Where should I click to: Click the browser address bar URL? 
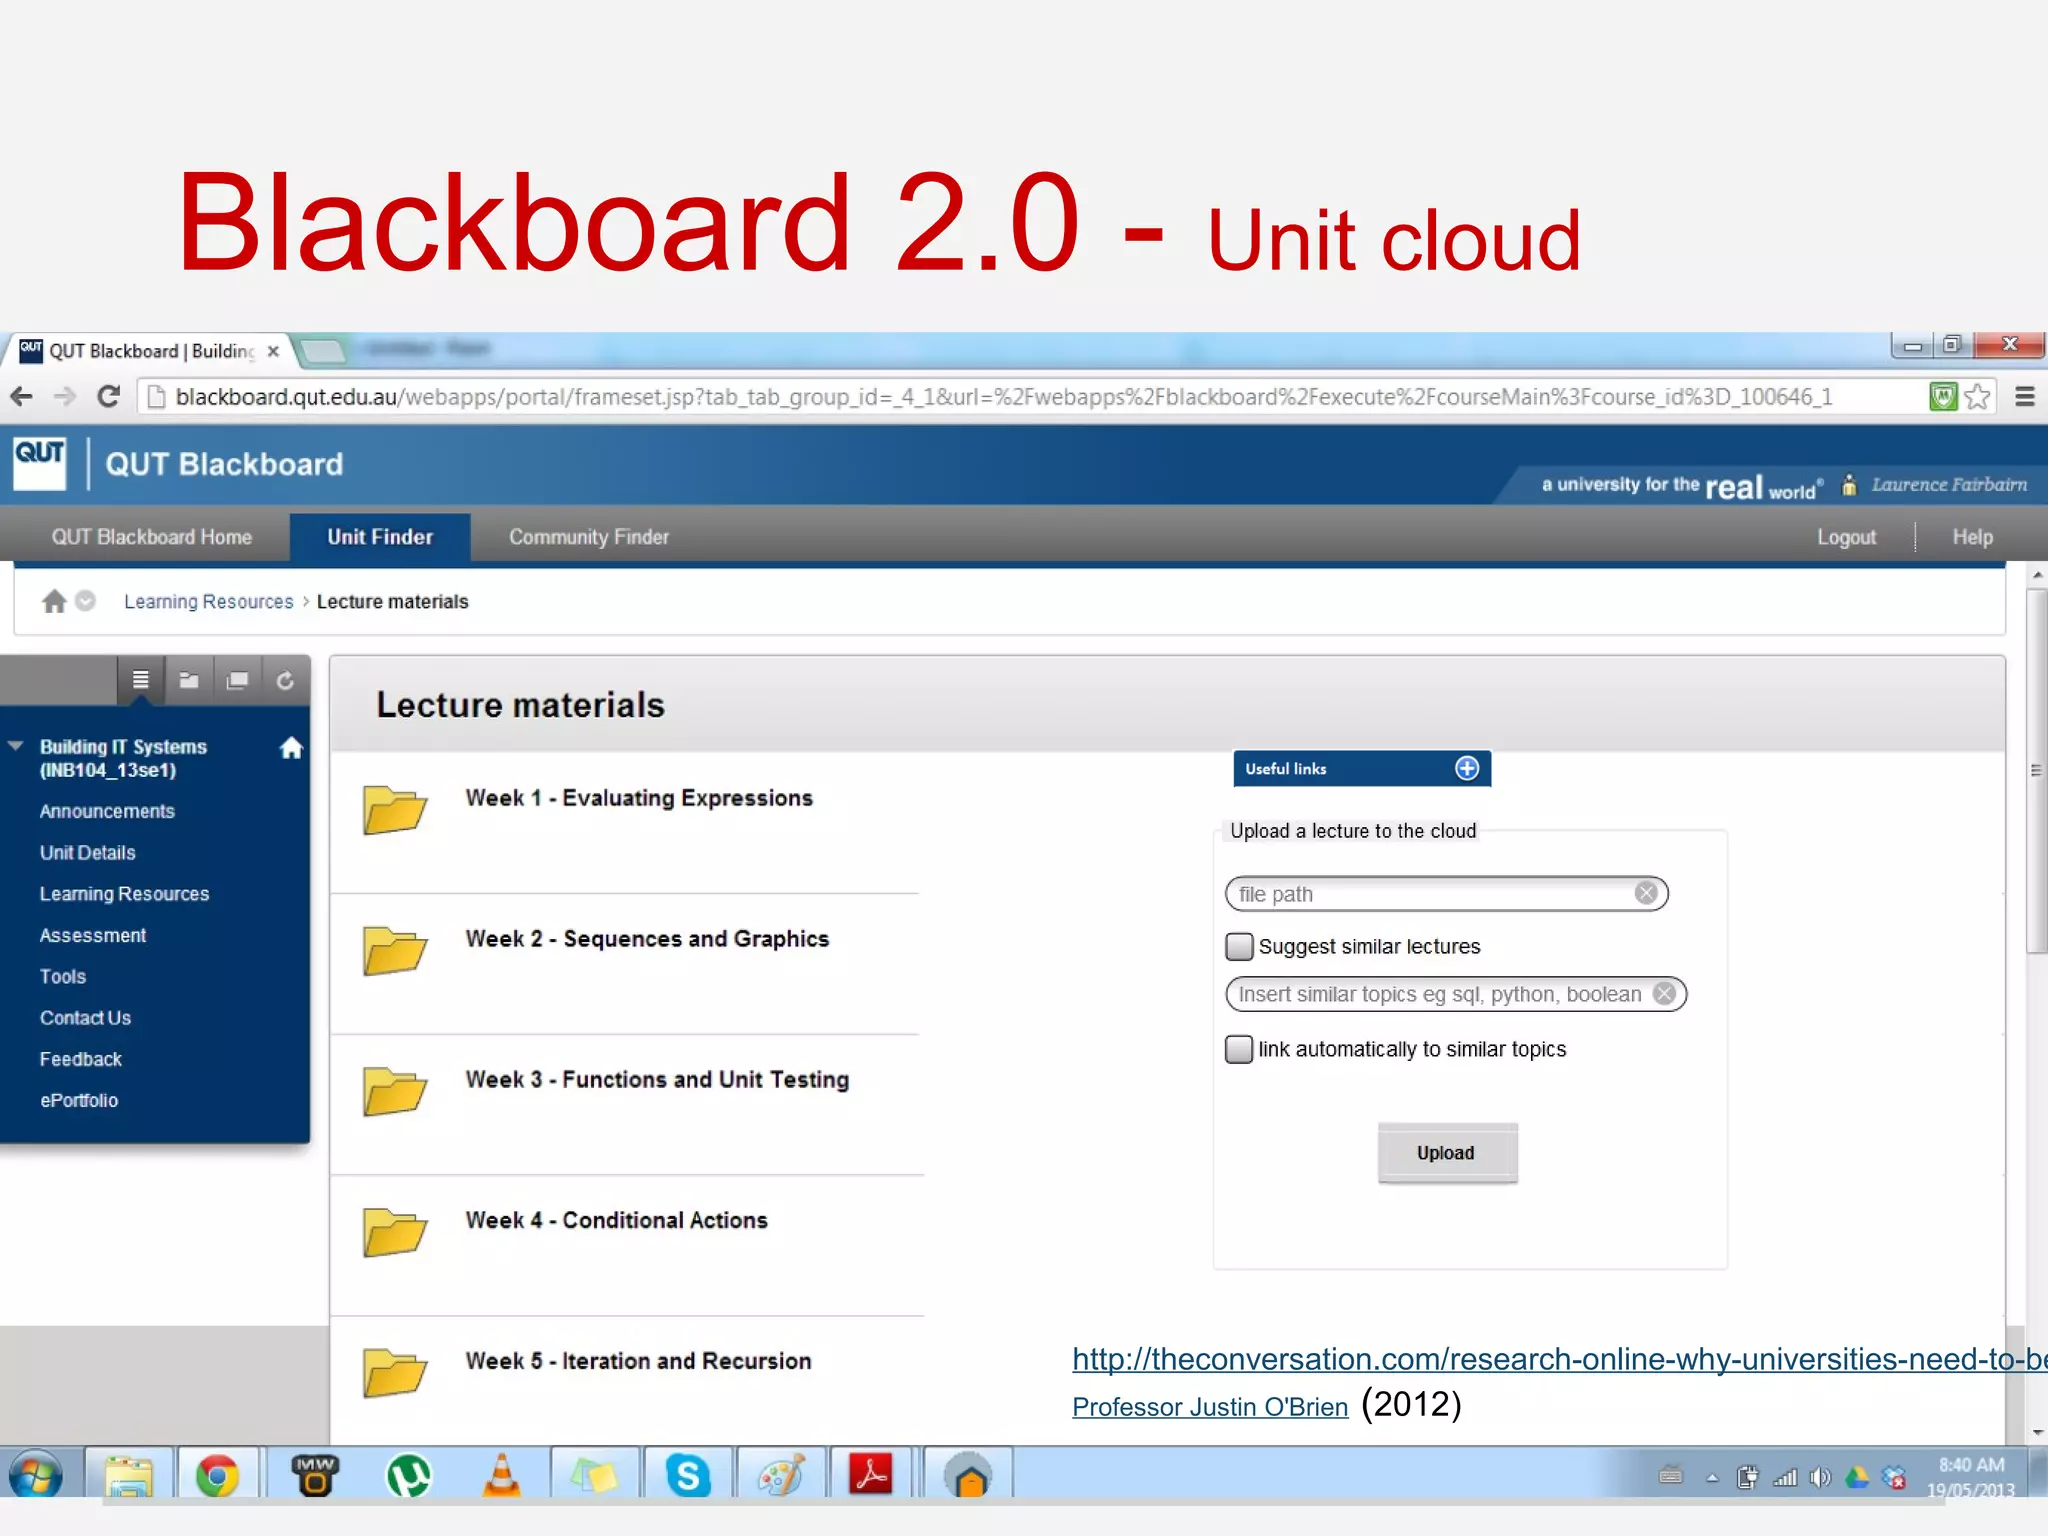coord(1004,397)
